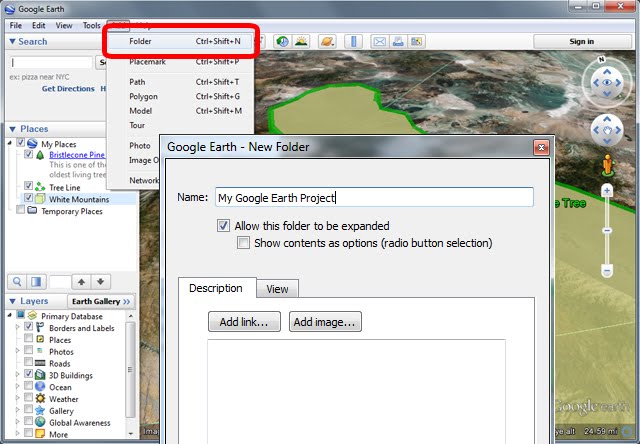Viewport: 640px width, 444px height.
Task: Click the move joystick hand control
Action: (x=607, y=131)
